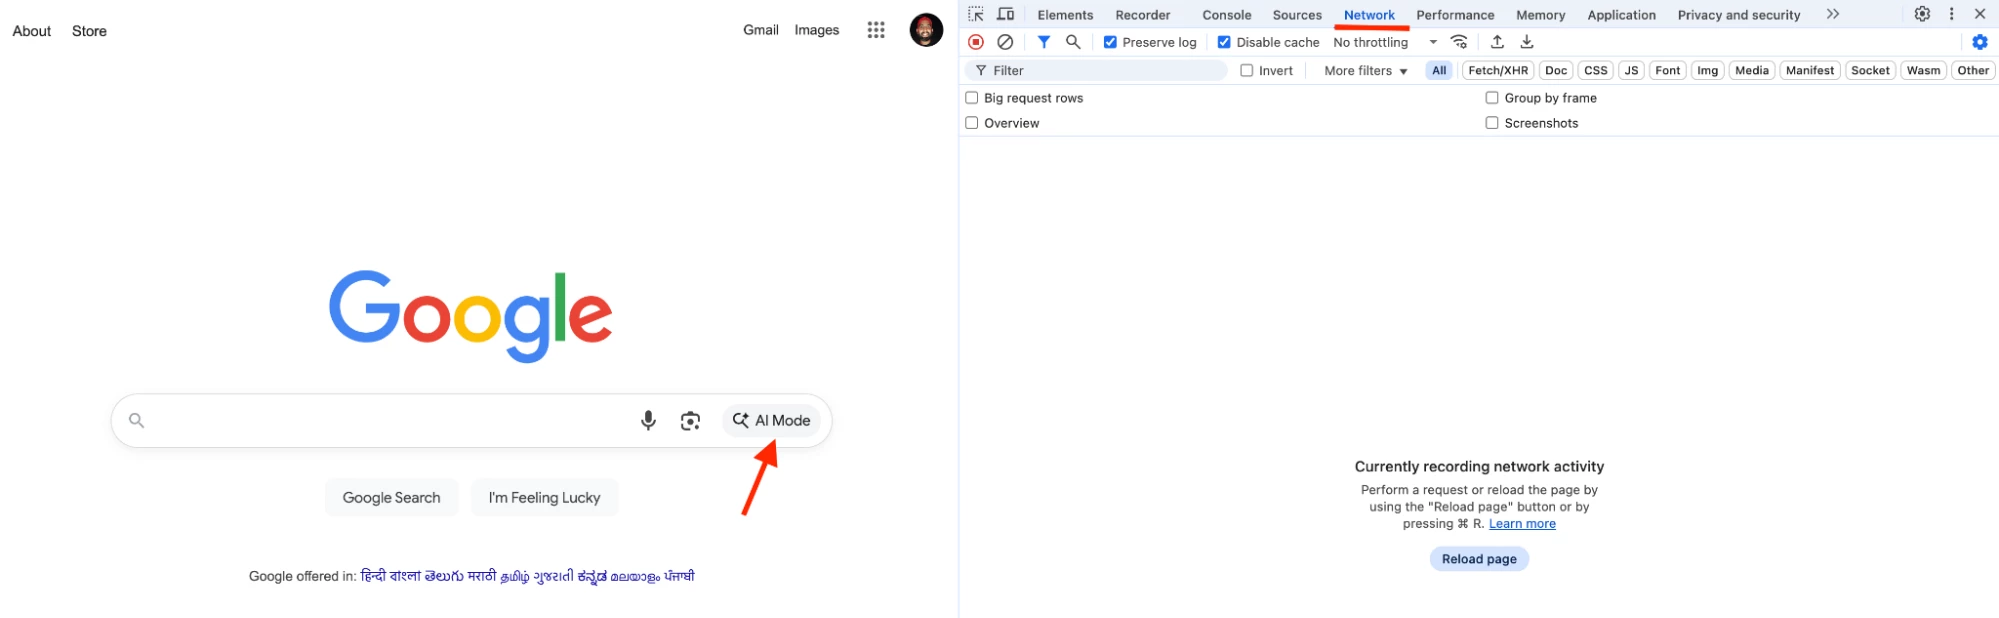
Task: Open the About link
Action: coord(31,31)
